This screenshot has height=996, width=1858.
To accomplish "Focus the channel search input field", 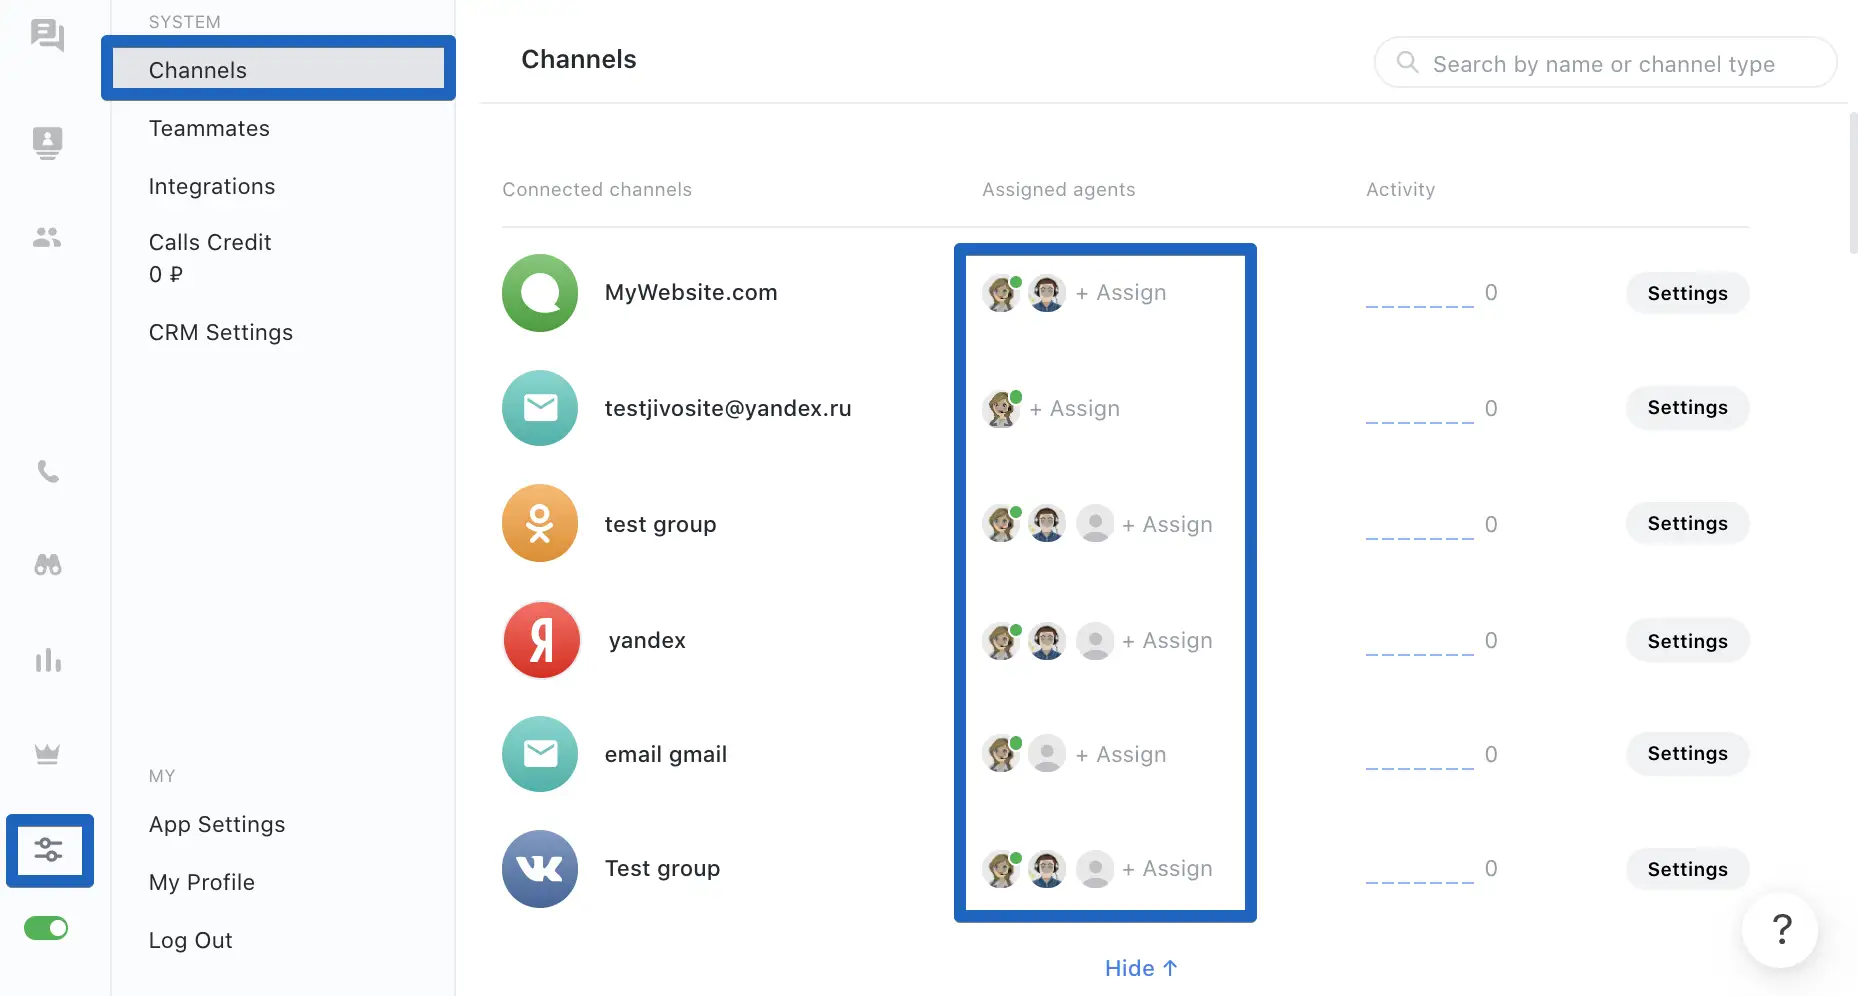I will tap(1605, 63).
